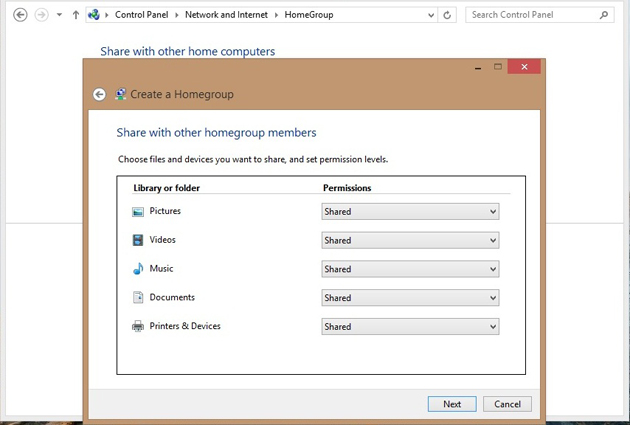Click the Control Panel back arrow
The width and height of the screenshot is (630, 425).
(x=20, y=15)
